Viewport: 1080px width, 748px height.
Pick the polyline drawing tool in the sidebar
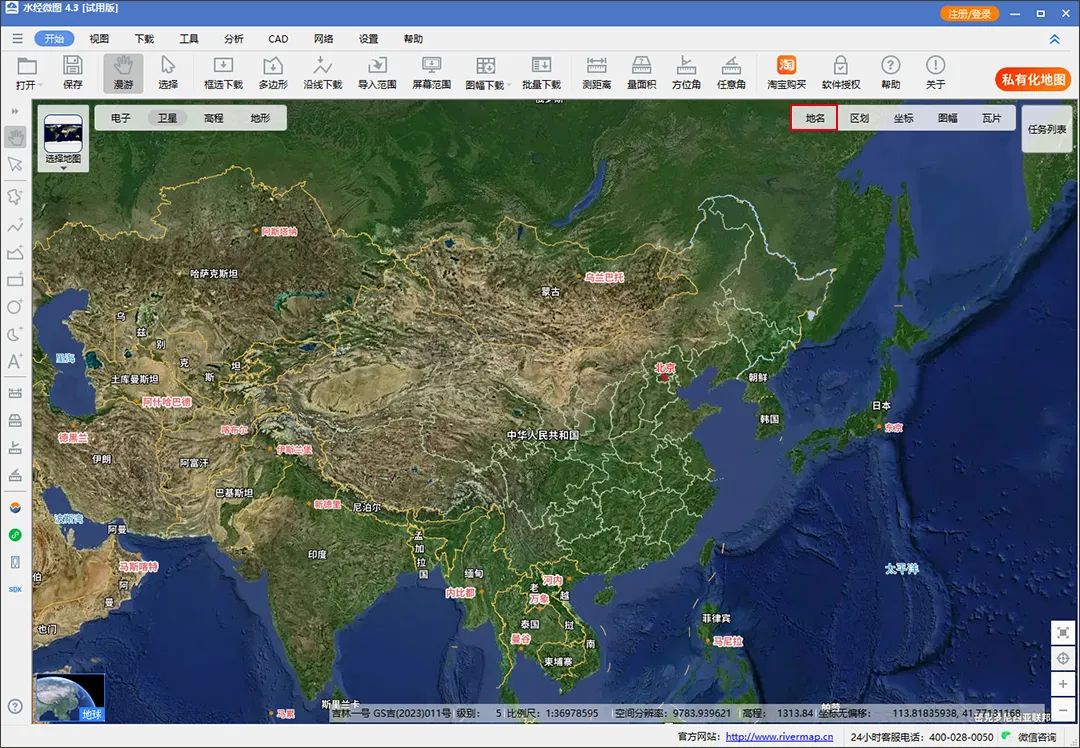(x=15, y=225)
